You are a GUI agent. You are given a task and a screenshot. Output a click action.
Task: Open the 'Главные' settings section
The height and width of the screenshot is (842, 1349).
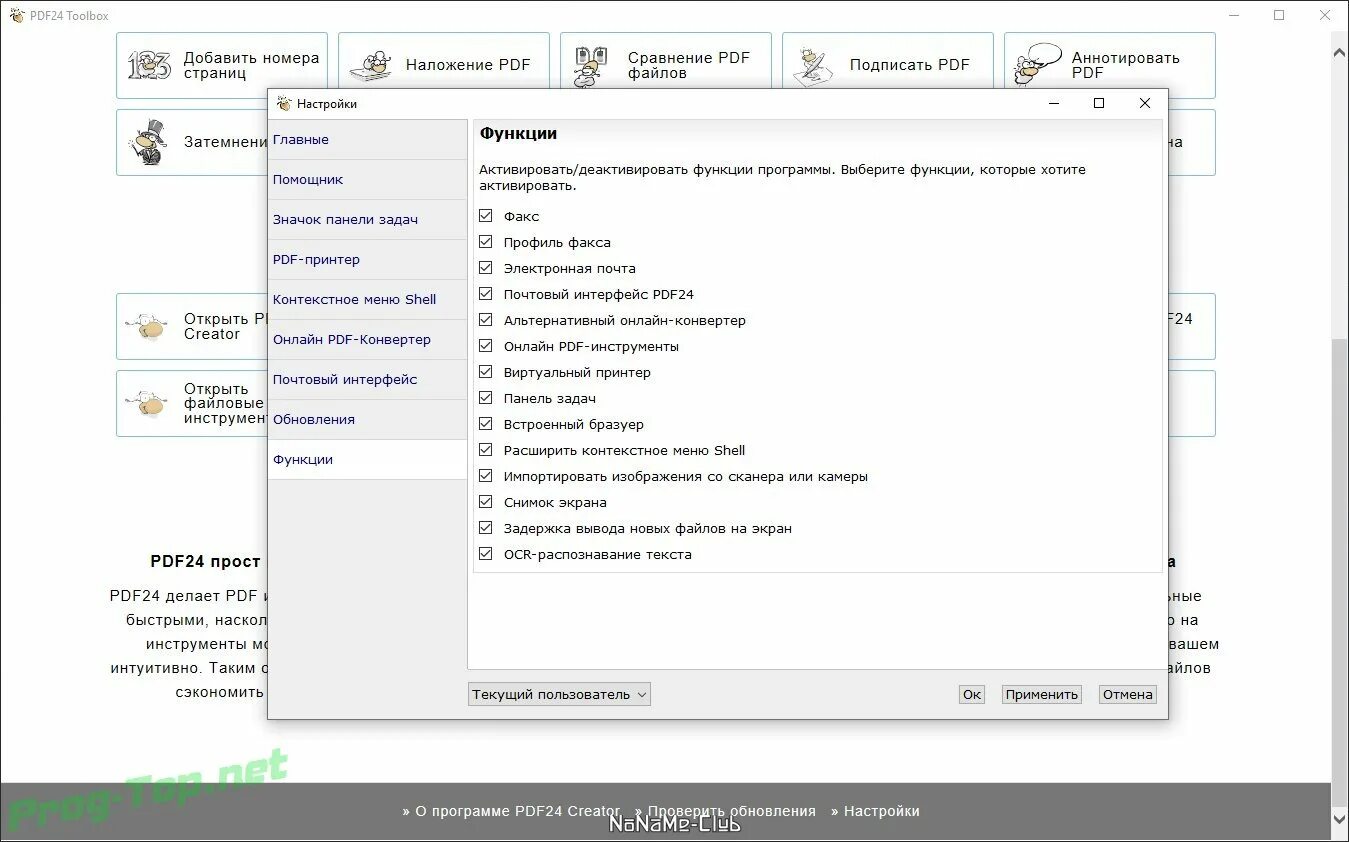coord(367,140)
